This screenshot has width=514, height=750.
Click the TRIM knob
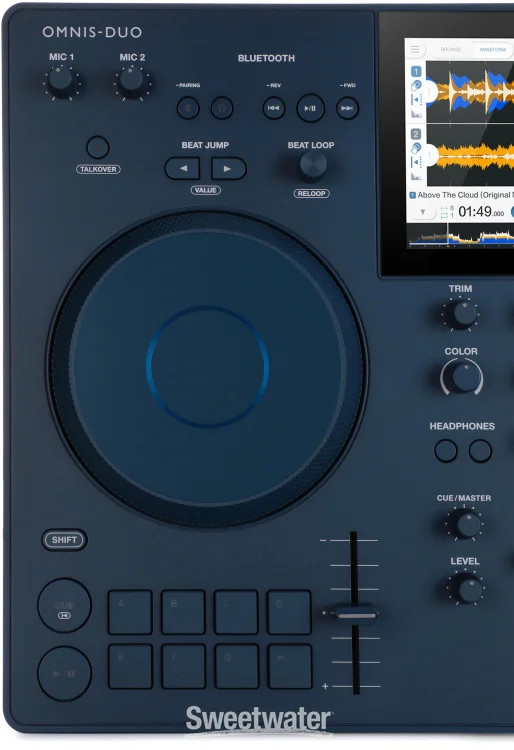tap(464, 314)
